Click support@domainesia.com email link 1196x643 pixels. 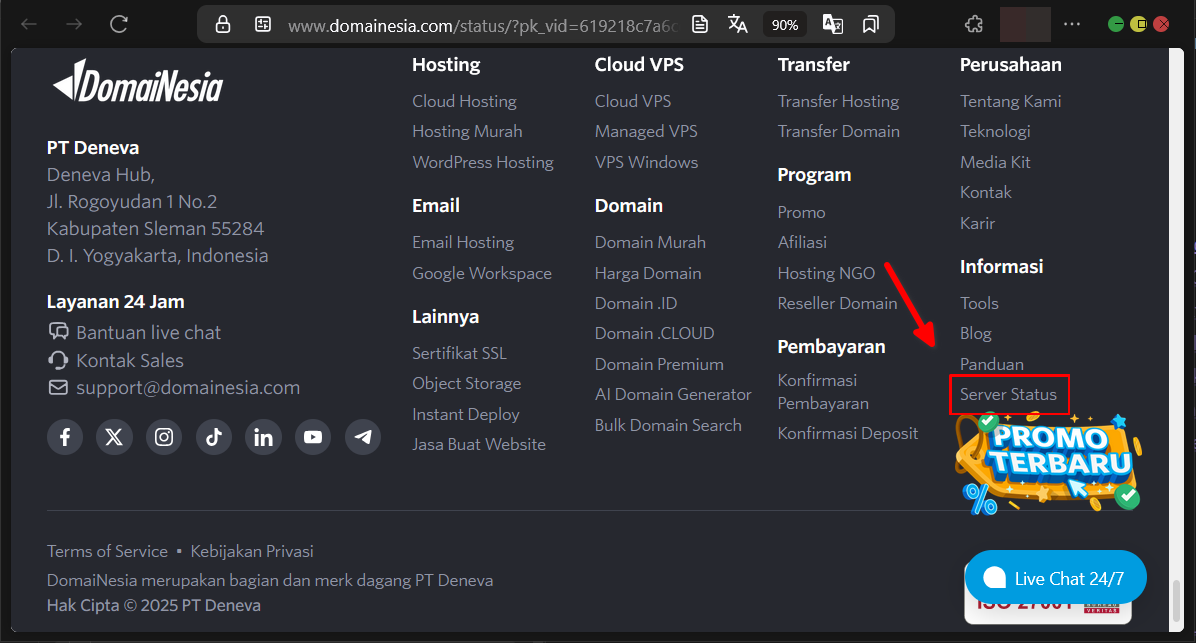pos(188,387)
